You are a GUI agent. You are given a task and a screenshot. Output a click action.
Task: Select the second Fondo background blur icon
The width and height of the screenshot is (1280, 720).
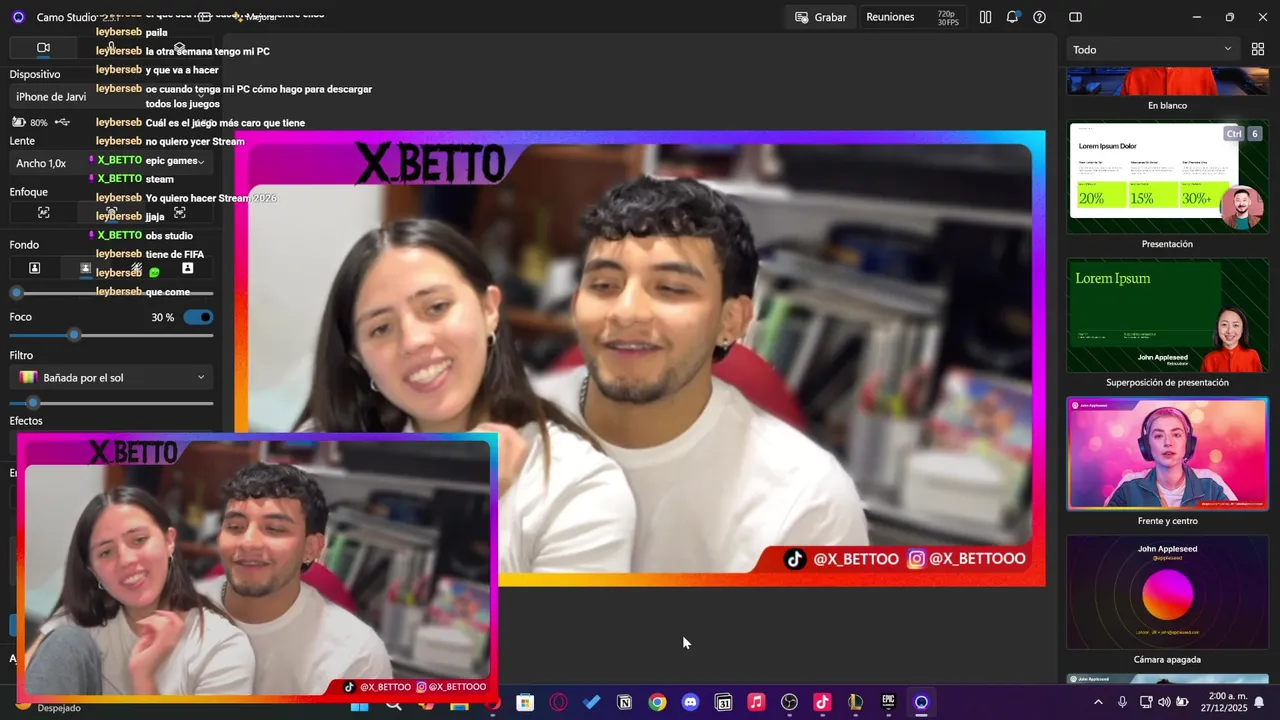pyautogui.click(x=85, y=268)
